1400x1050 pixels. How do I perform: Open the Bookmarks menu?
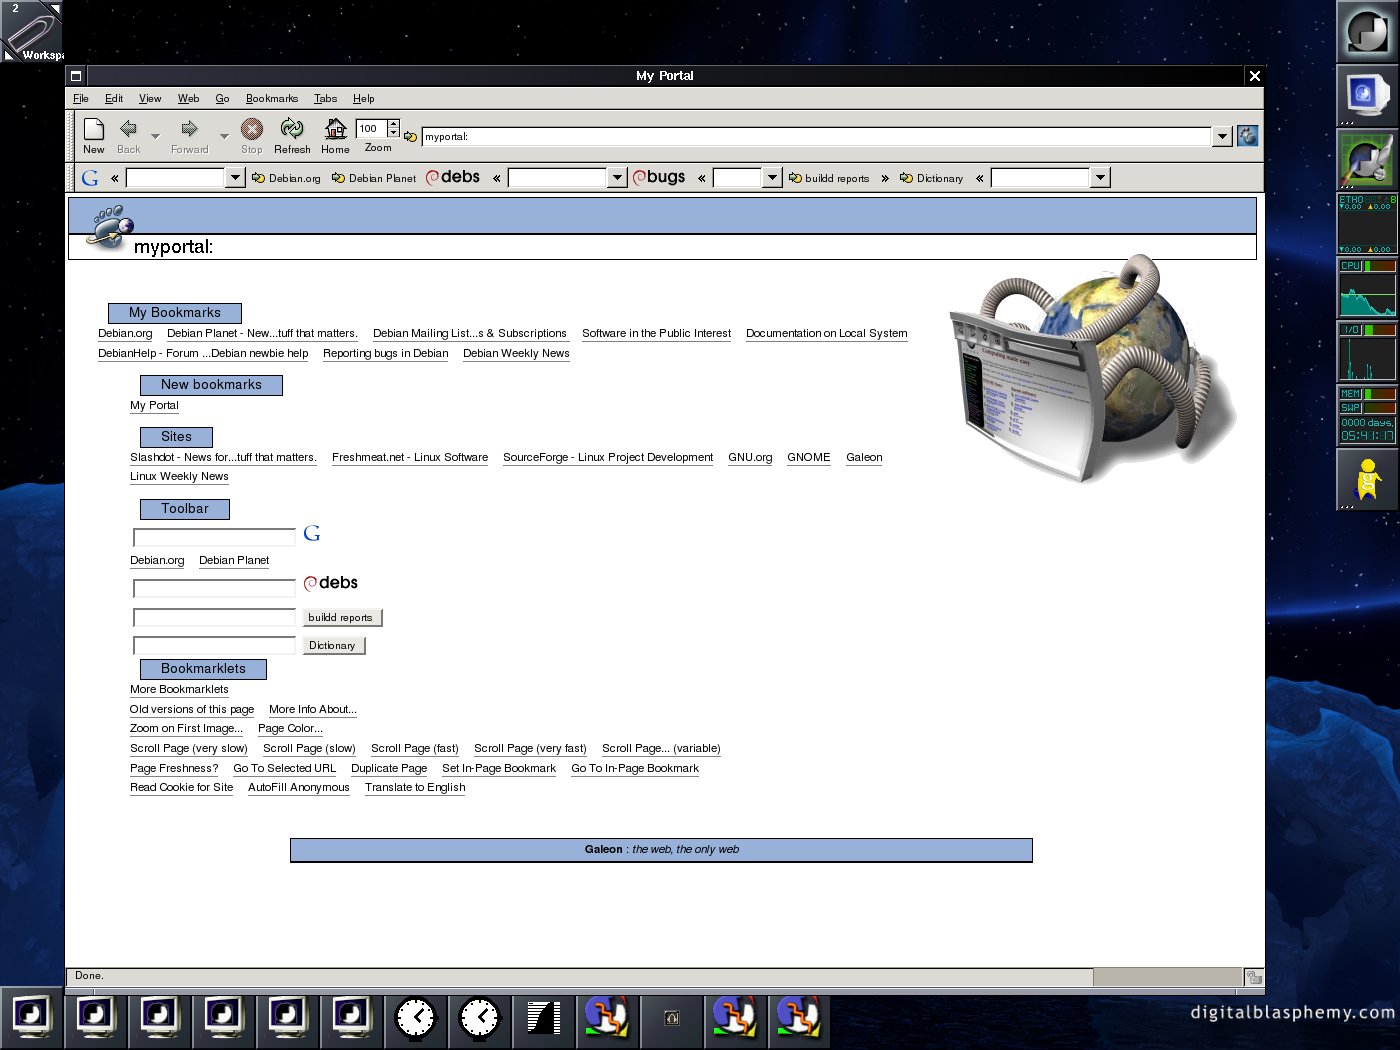272,98
